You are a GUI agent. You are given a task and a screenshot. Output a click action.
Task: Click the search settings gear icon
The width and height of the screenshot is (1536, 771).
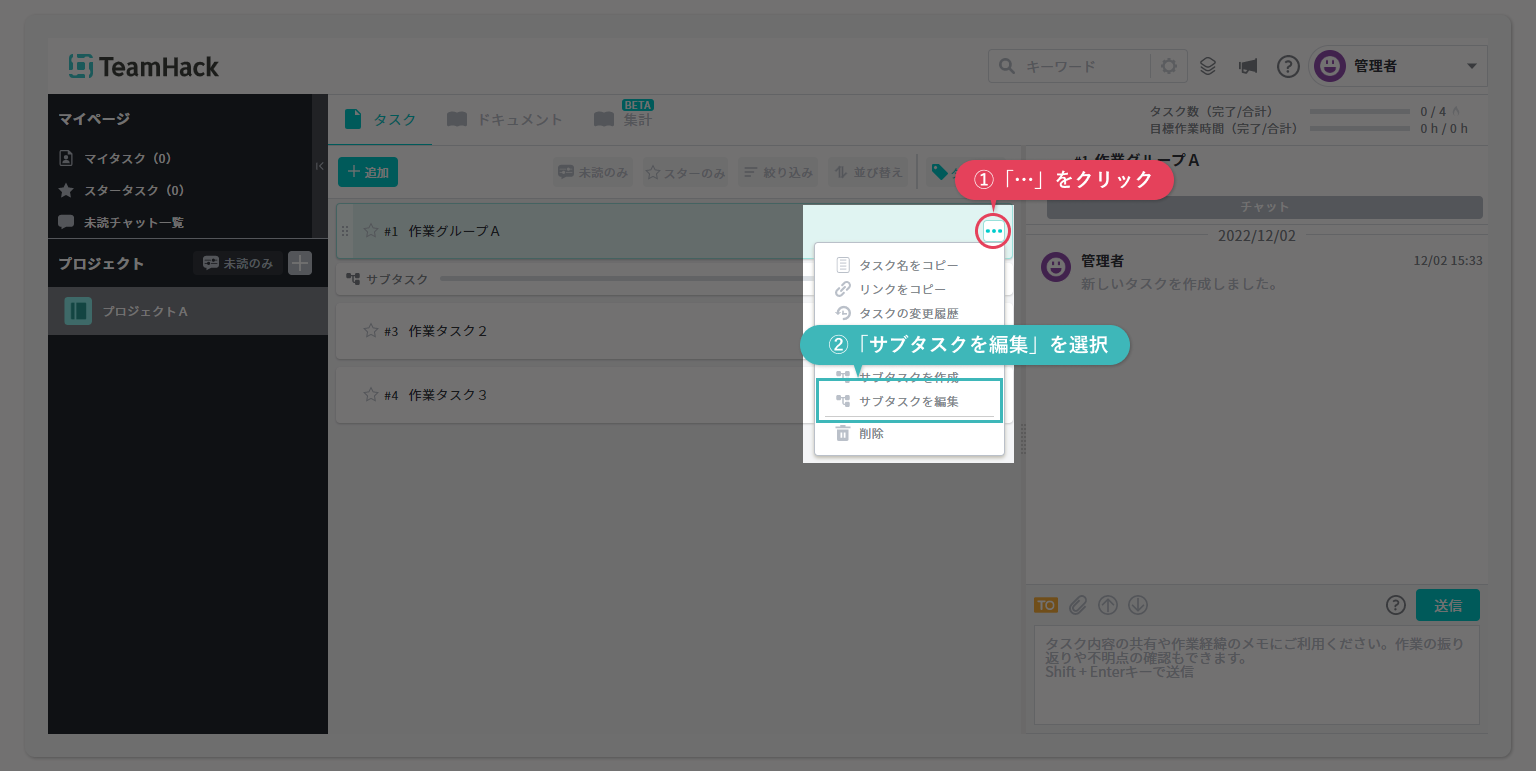[x=1169, y=67]
